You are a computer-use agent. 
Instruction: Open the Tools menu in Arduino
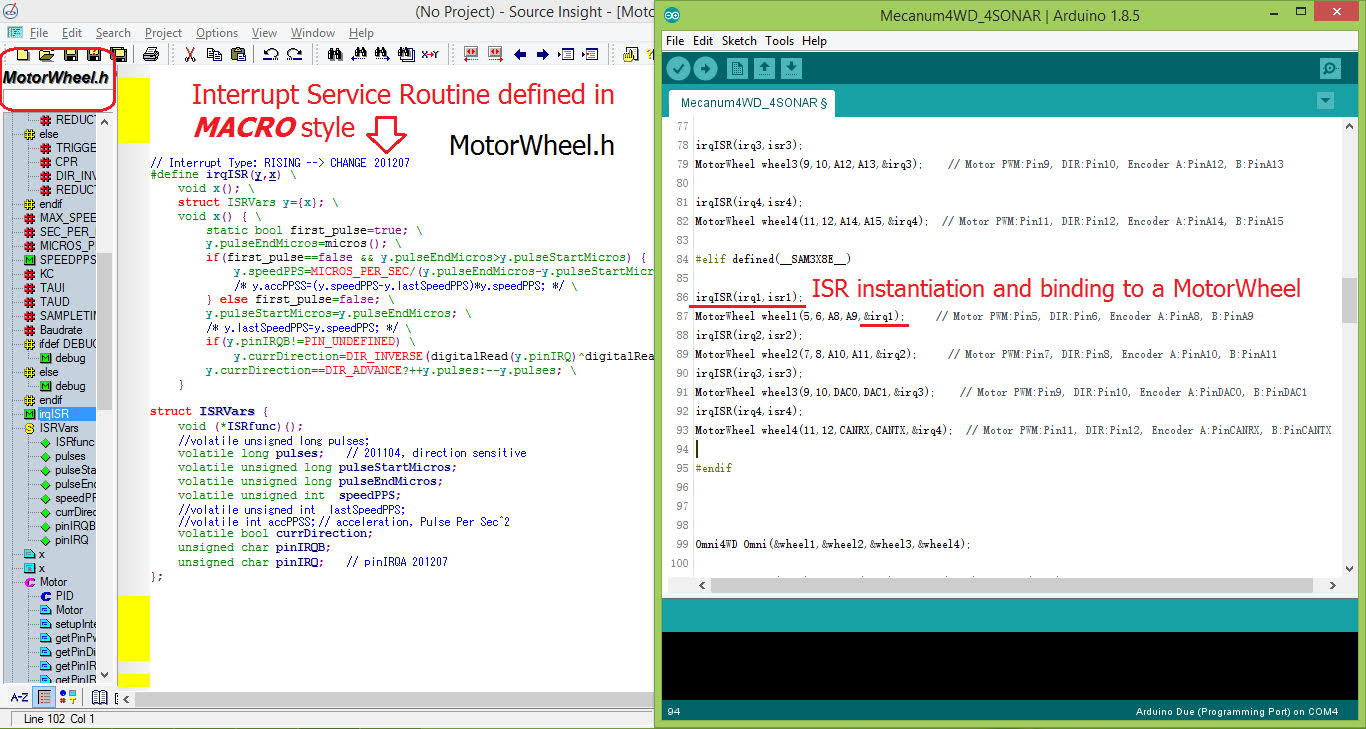click(x=779, y=41)
